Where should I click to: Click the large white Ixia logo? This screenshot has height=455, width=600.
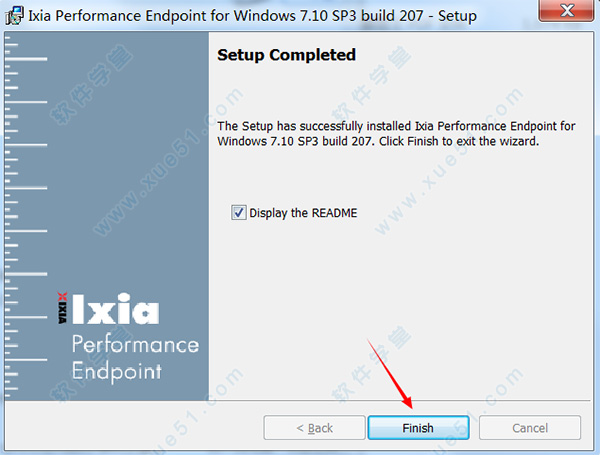(x=115, y=309)
